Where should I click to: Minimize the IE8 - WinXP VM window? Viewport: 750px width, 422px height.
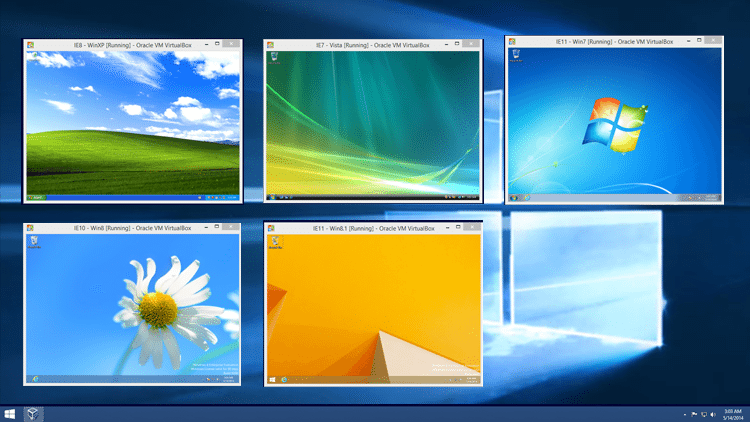(x=207, y=44)
